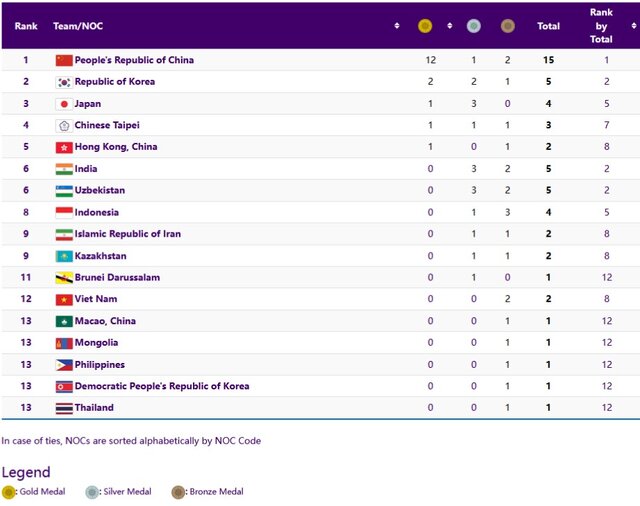This screenshot has width=640, height=506.
Task: Click the Japan flag icon
Action: [64, 104]
